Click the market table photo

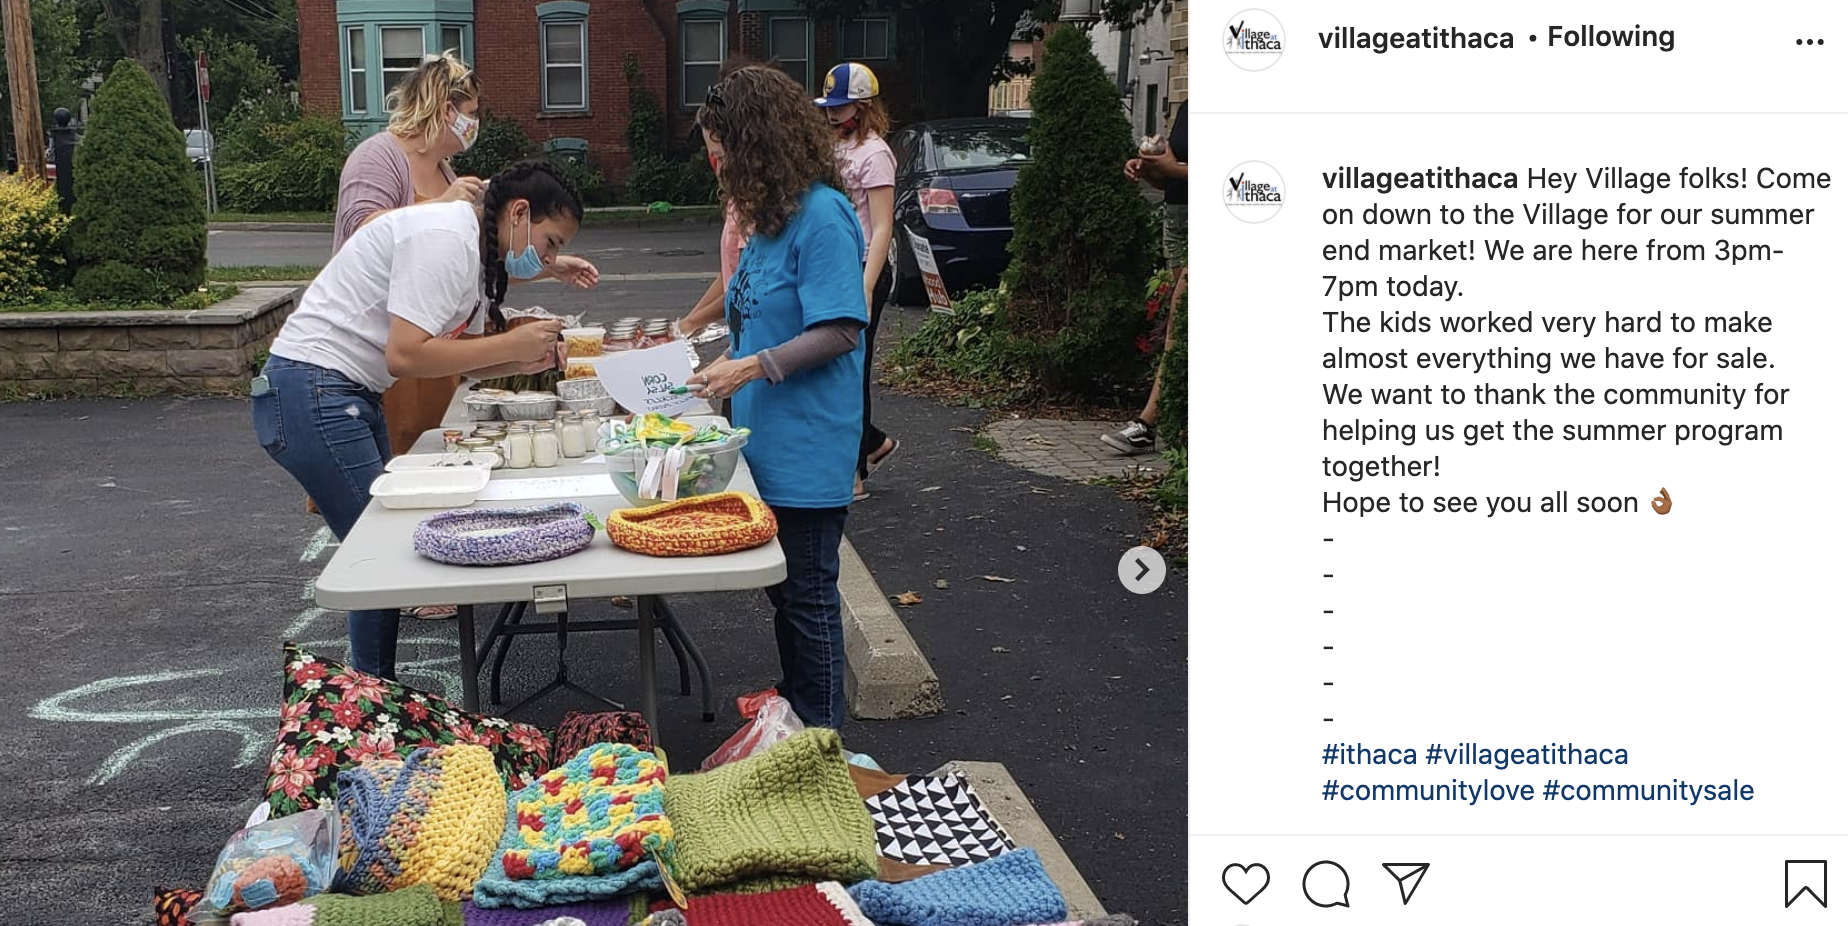pyautogui.click(x=594, y=463)
